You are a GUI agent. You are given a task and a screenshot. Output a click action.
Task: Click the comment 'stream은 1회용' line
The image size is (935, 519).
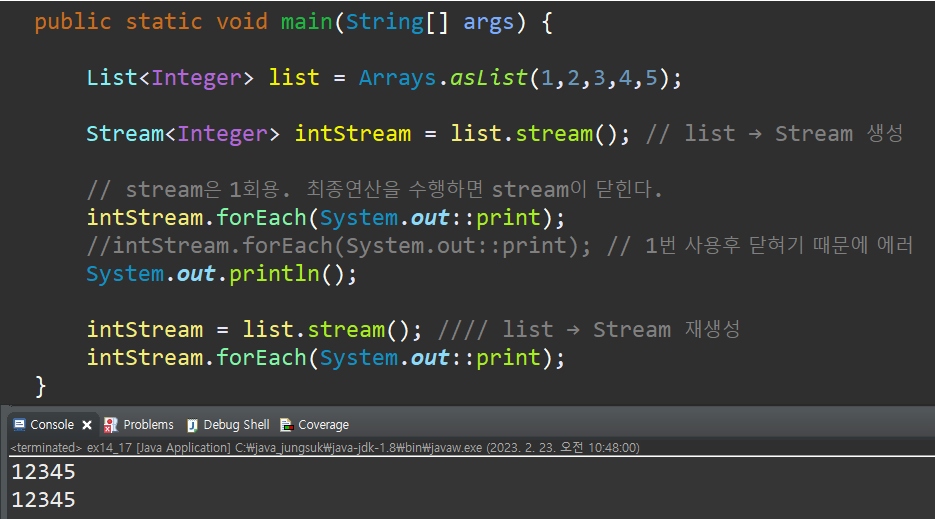374,190
